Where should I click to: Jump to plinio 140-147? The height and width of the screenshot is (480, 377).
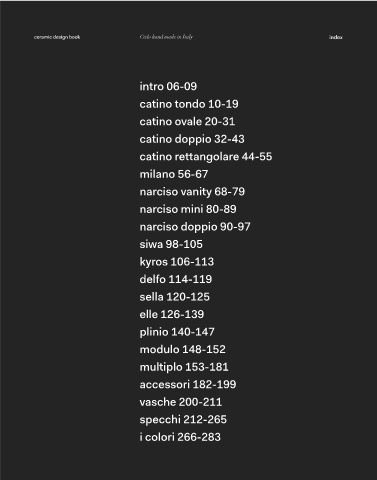(177, 332)
